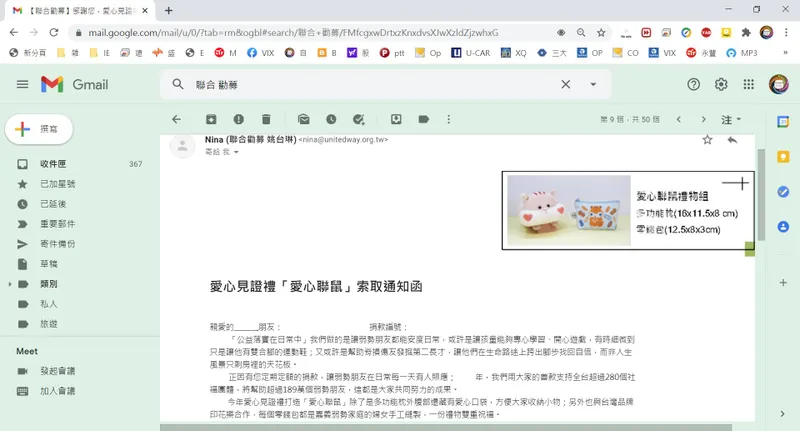Image resolution: width=800 pixels, height=431 pixels.
Task: Open the Google apps grid
Action: [748, 84]
